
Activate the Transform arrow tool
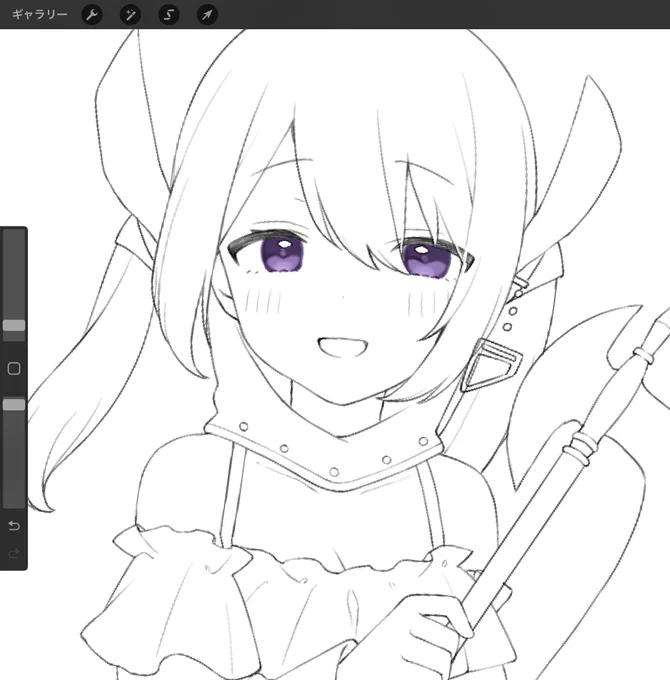[x=207, y=15]
